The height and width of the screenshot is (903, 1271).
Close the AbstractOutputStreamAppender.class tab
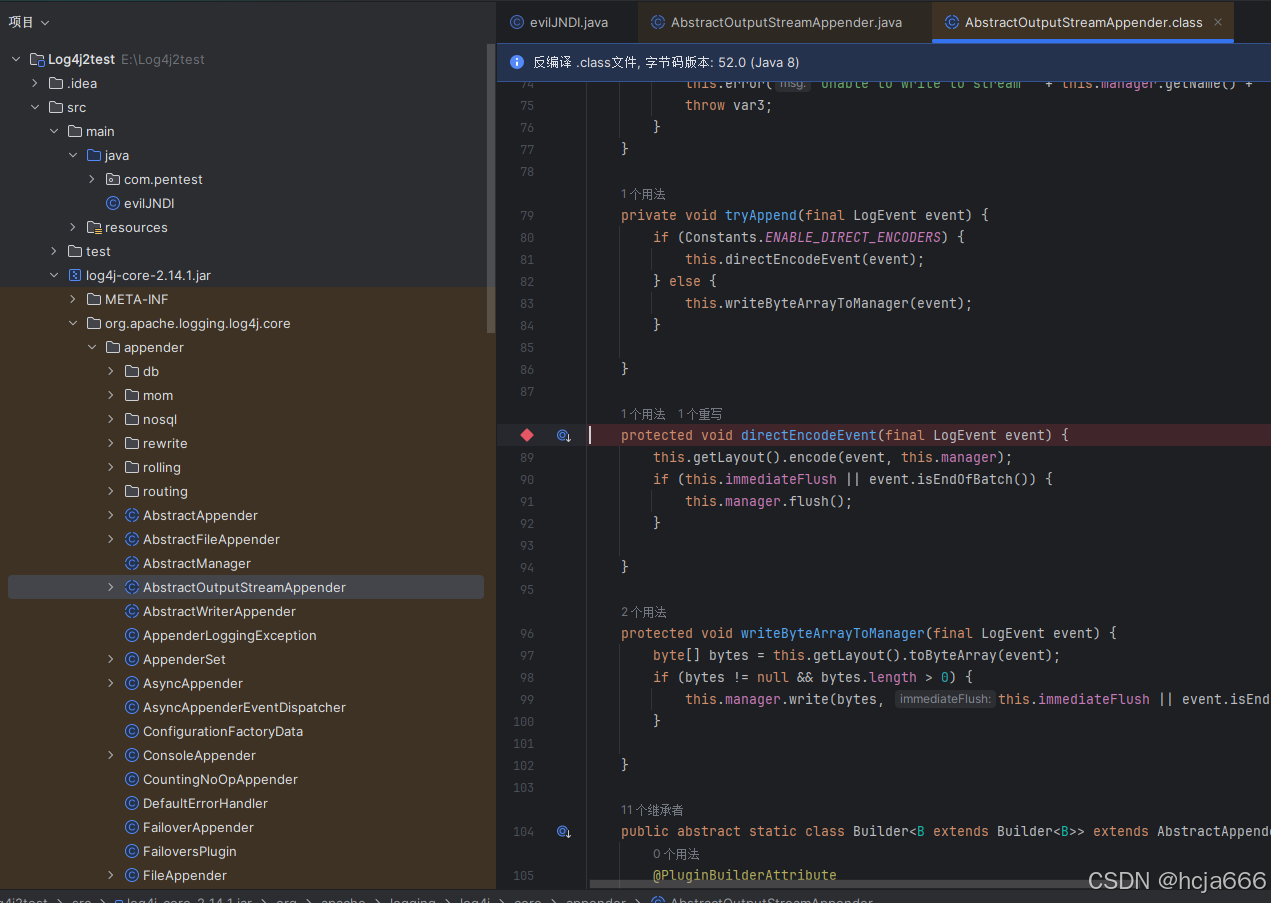tap(1218, 22)
